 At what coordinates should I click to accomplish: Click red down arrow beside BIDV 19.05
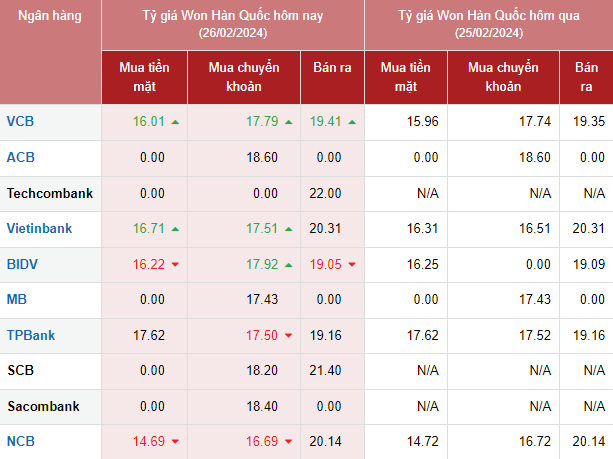click(351, 265)
